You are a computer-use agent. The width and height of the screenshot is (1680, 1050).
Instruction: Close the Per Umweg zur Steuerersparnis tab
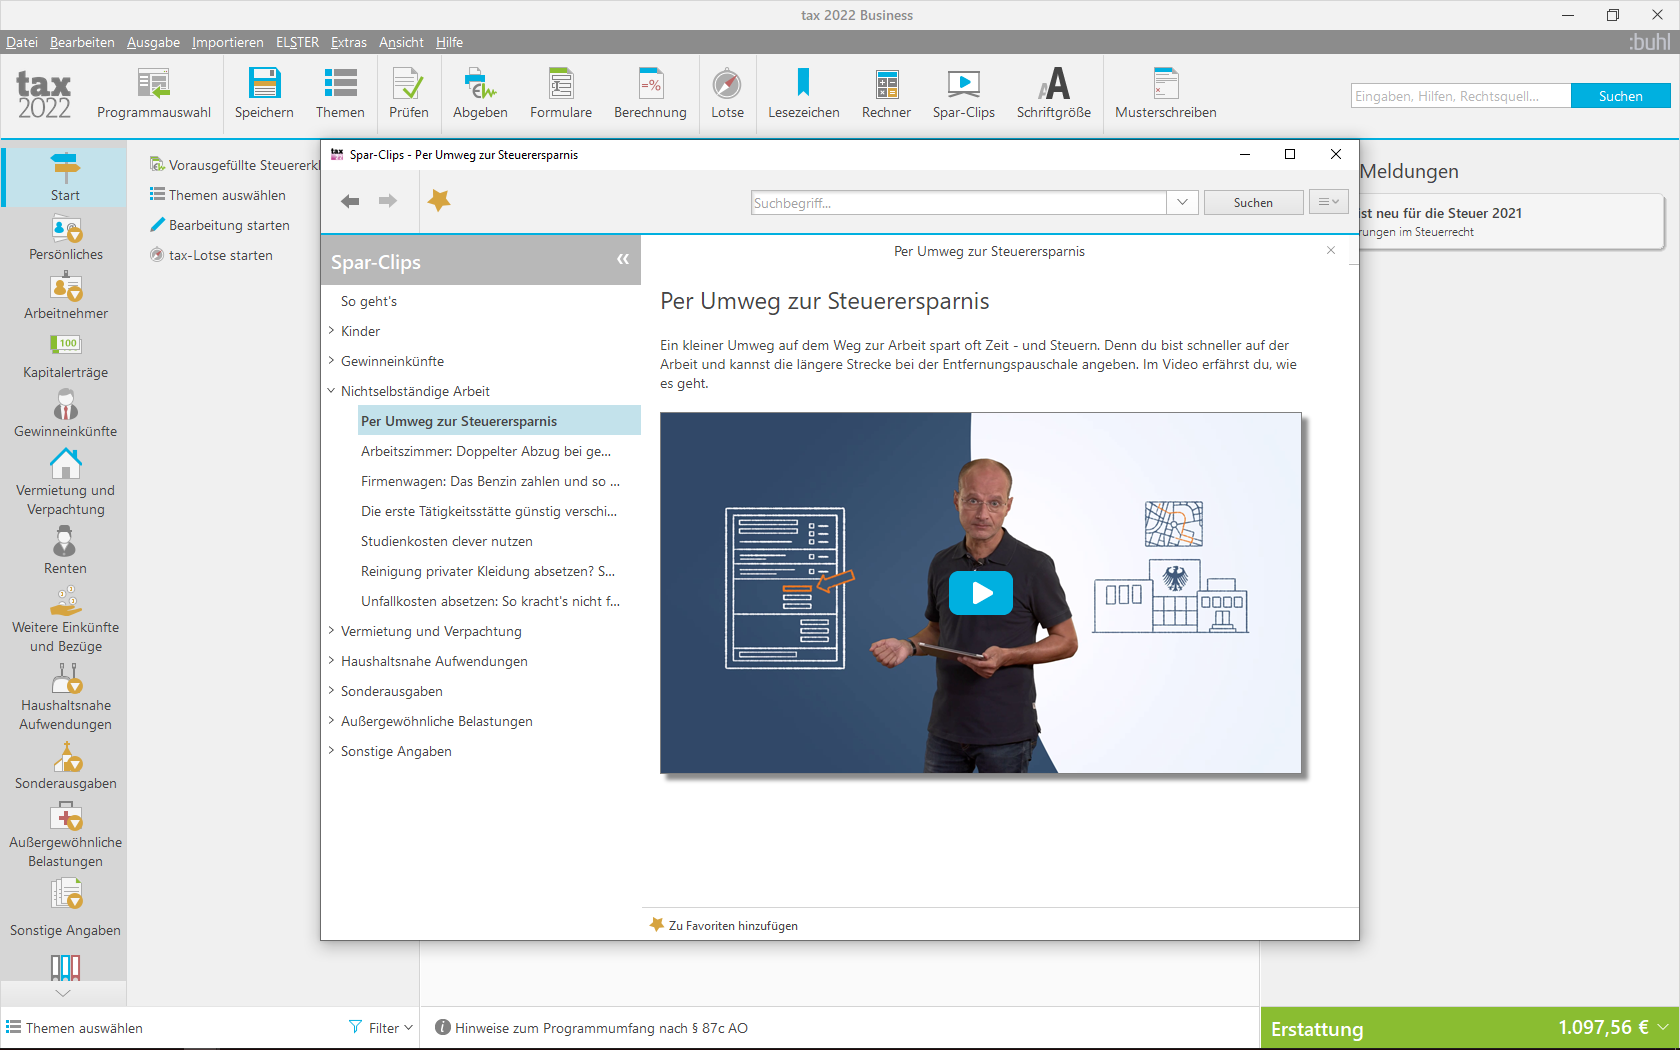tap(1331, 250)
